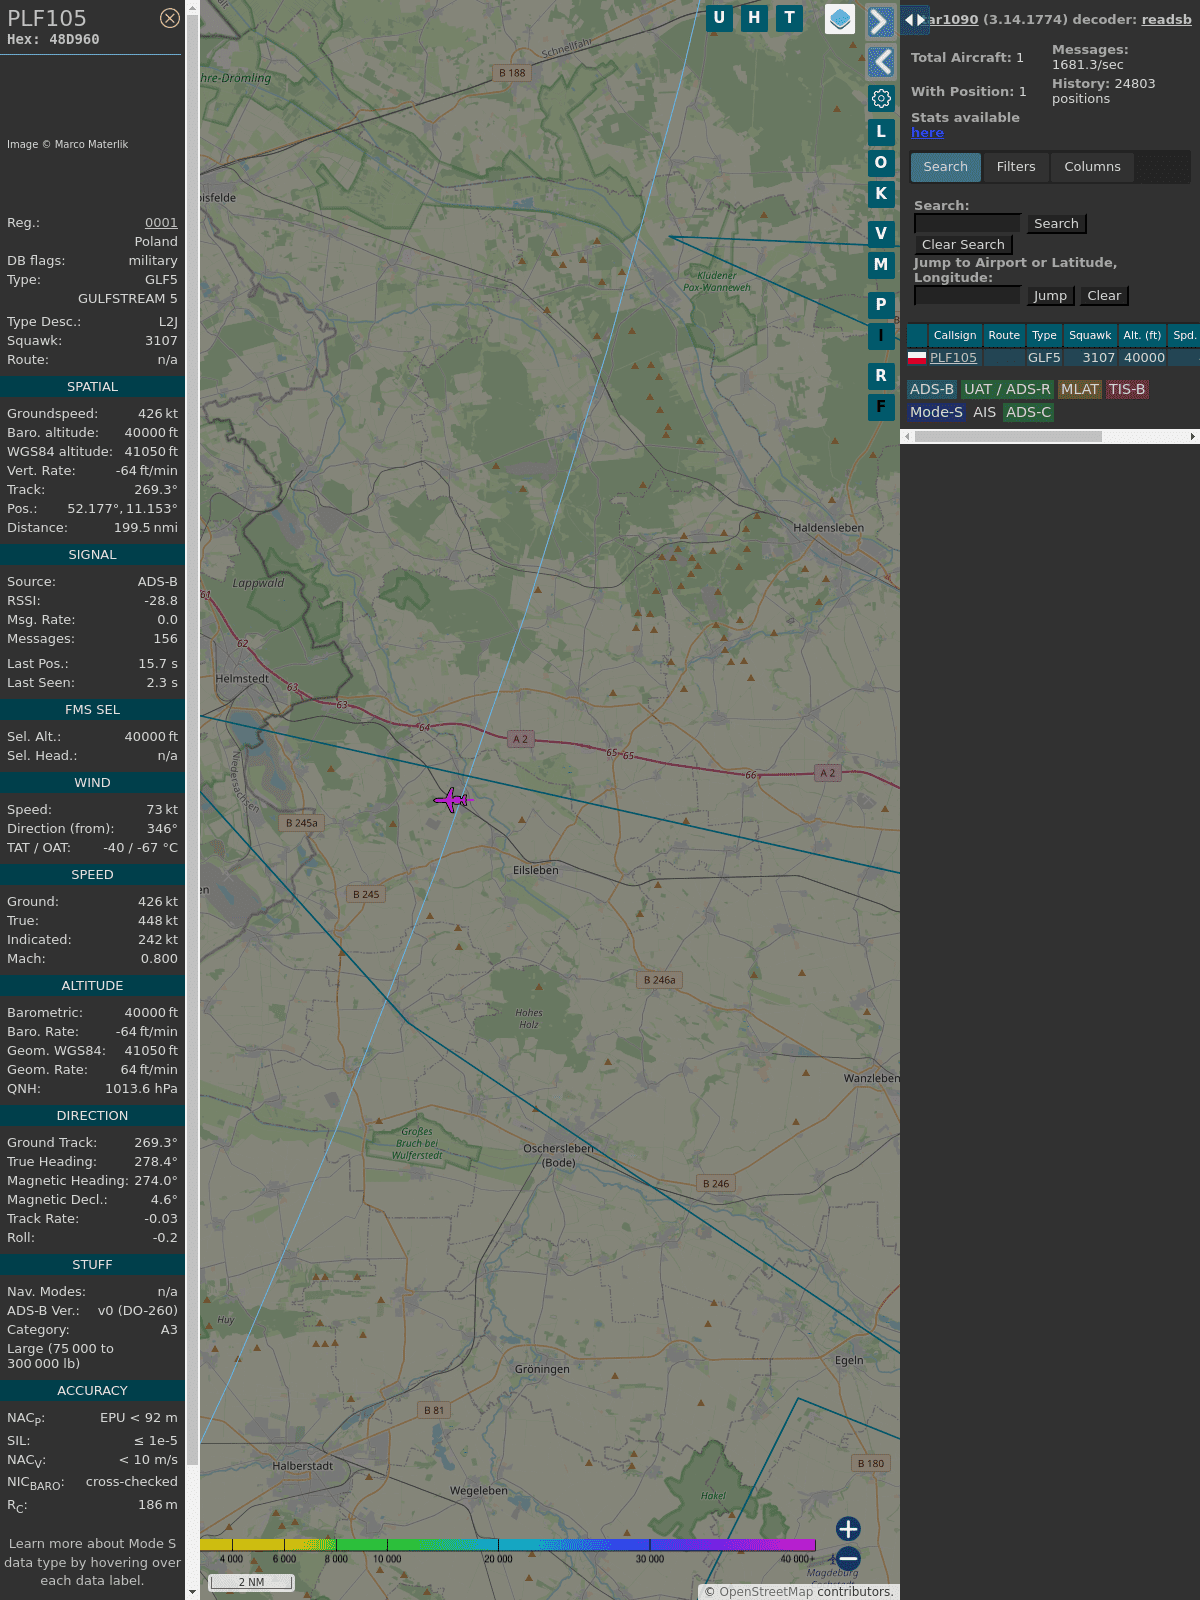
Task: Open the Filters tab
Action: pos(1016,167)
